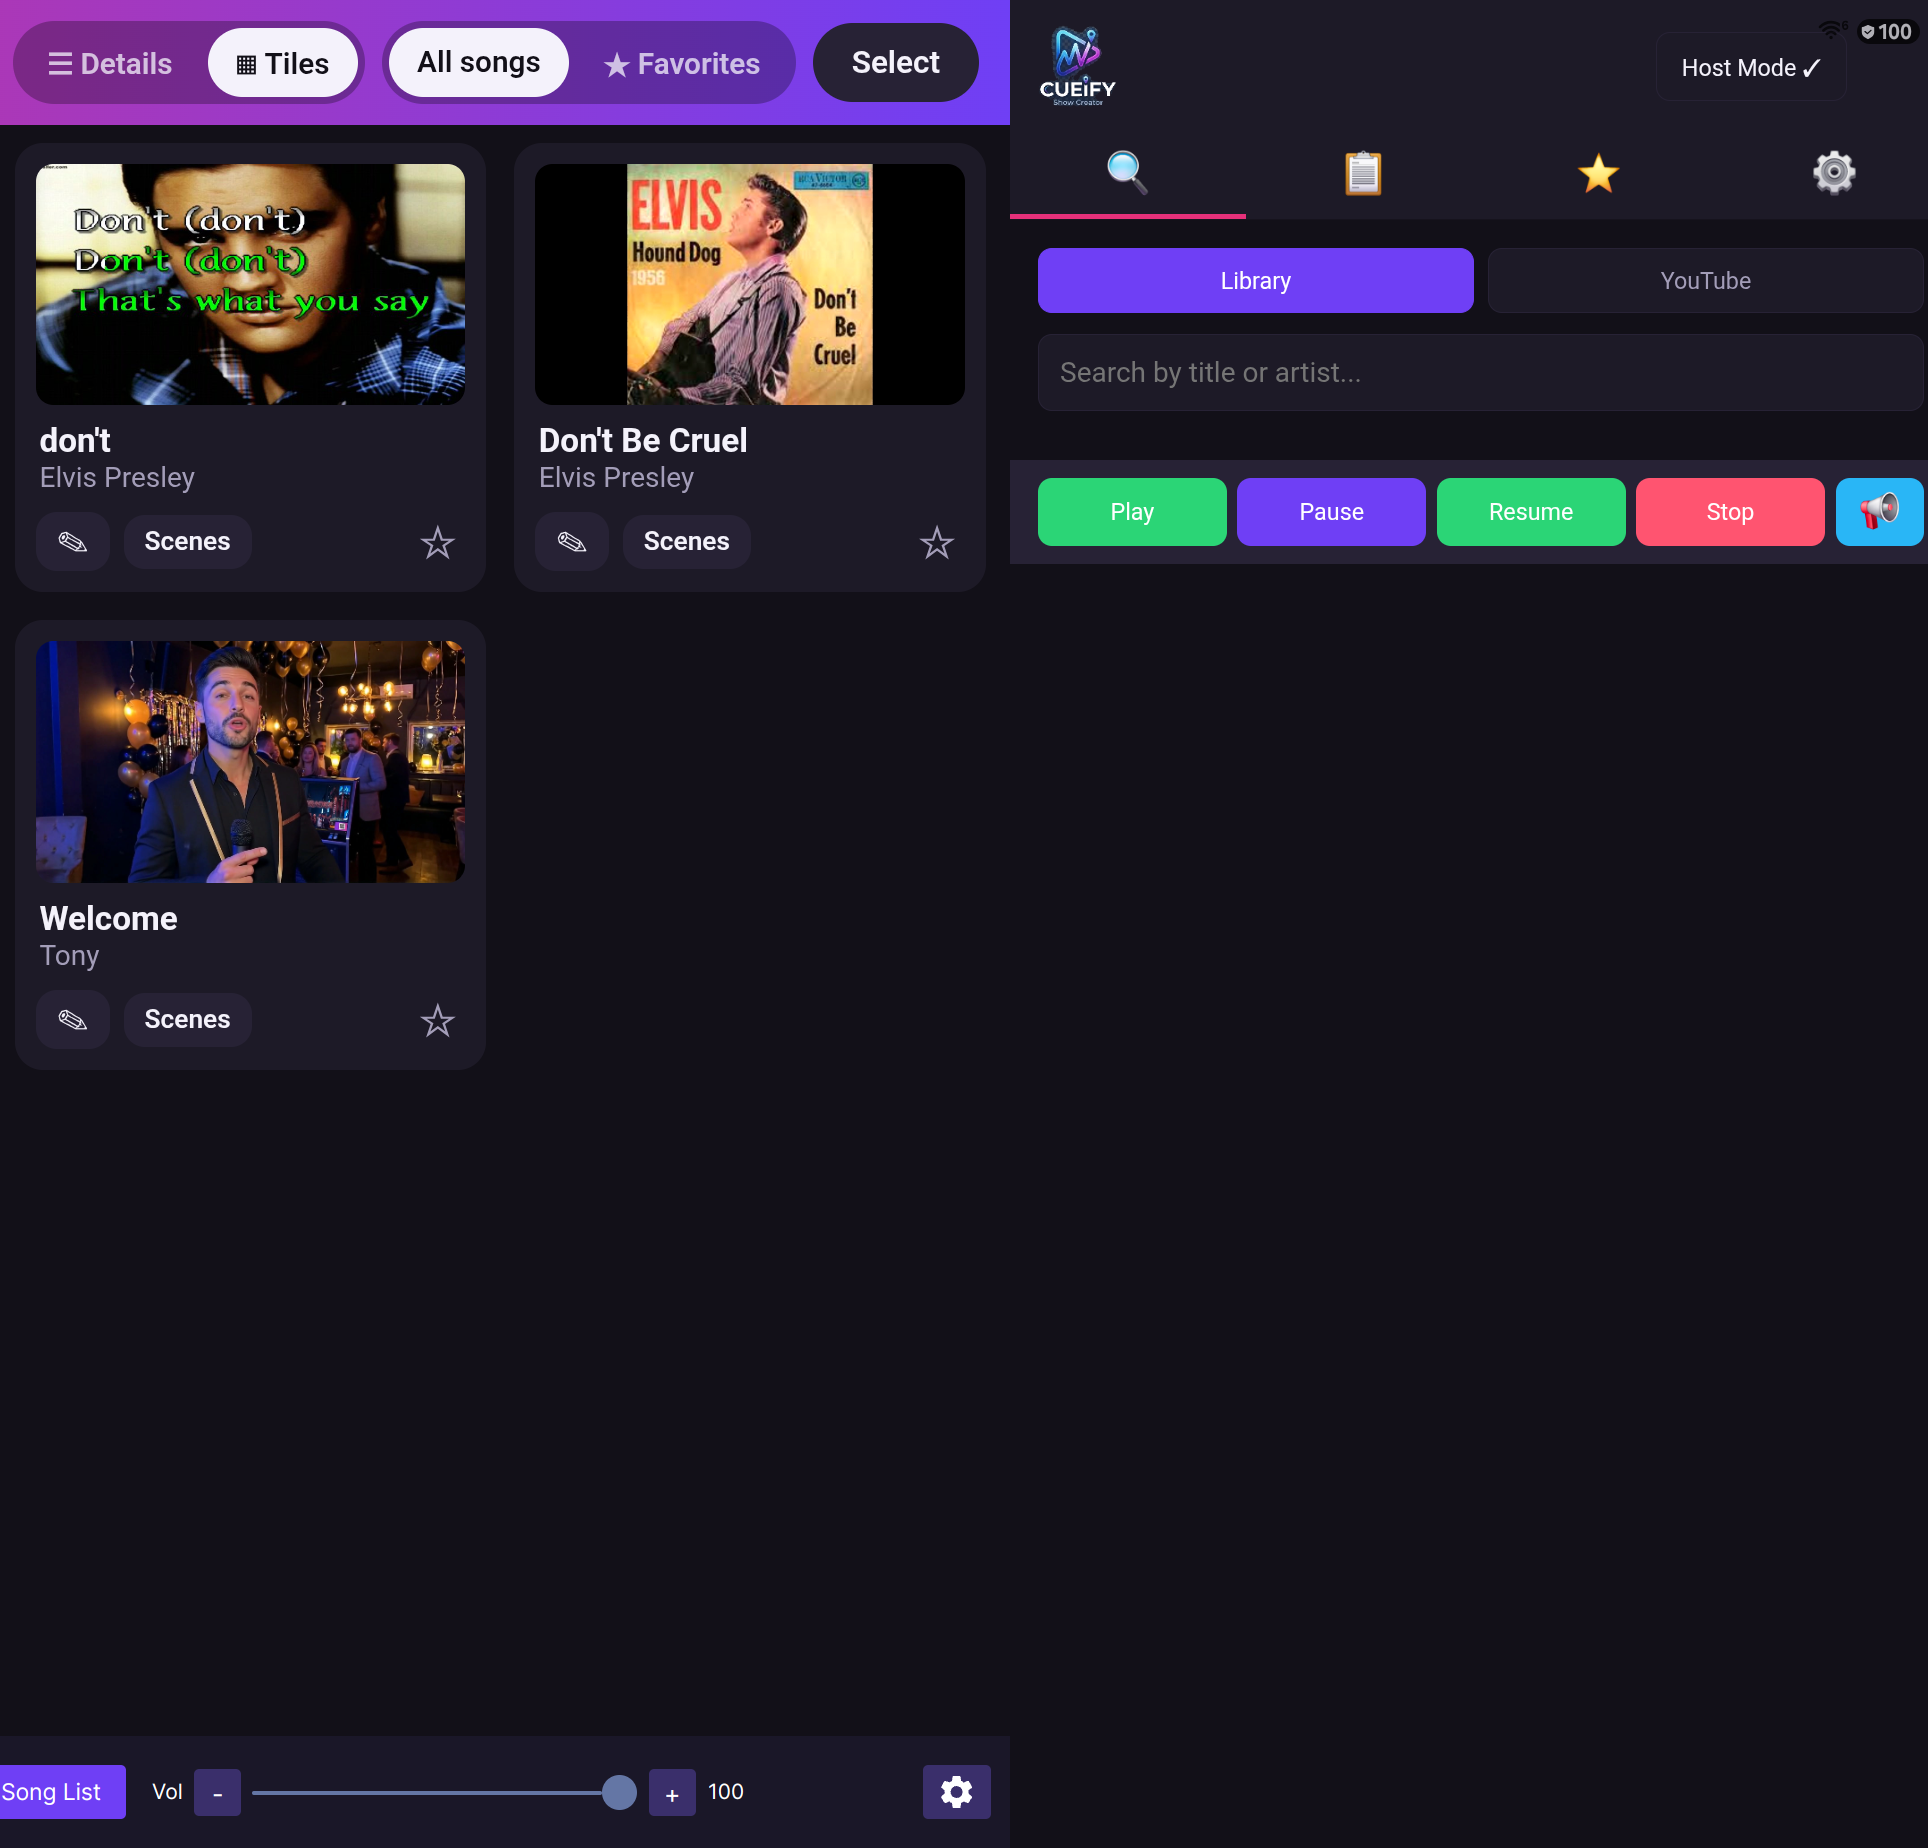
Task: Click the wifi status indicator
Action: [x=1832, y=30]
